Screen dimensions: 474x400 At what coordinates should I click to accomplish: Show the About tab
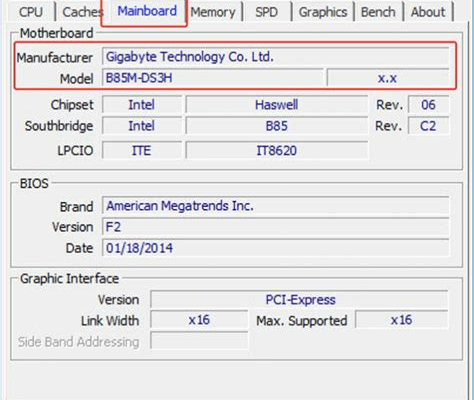(x=428, y=12)
